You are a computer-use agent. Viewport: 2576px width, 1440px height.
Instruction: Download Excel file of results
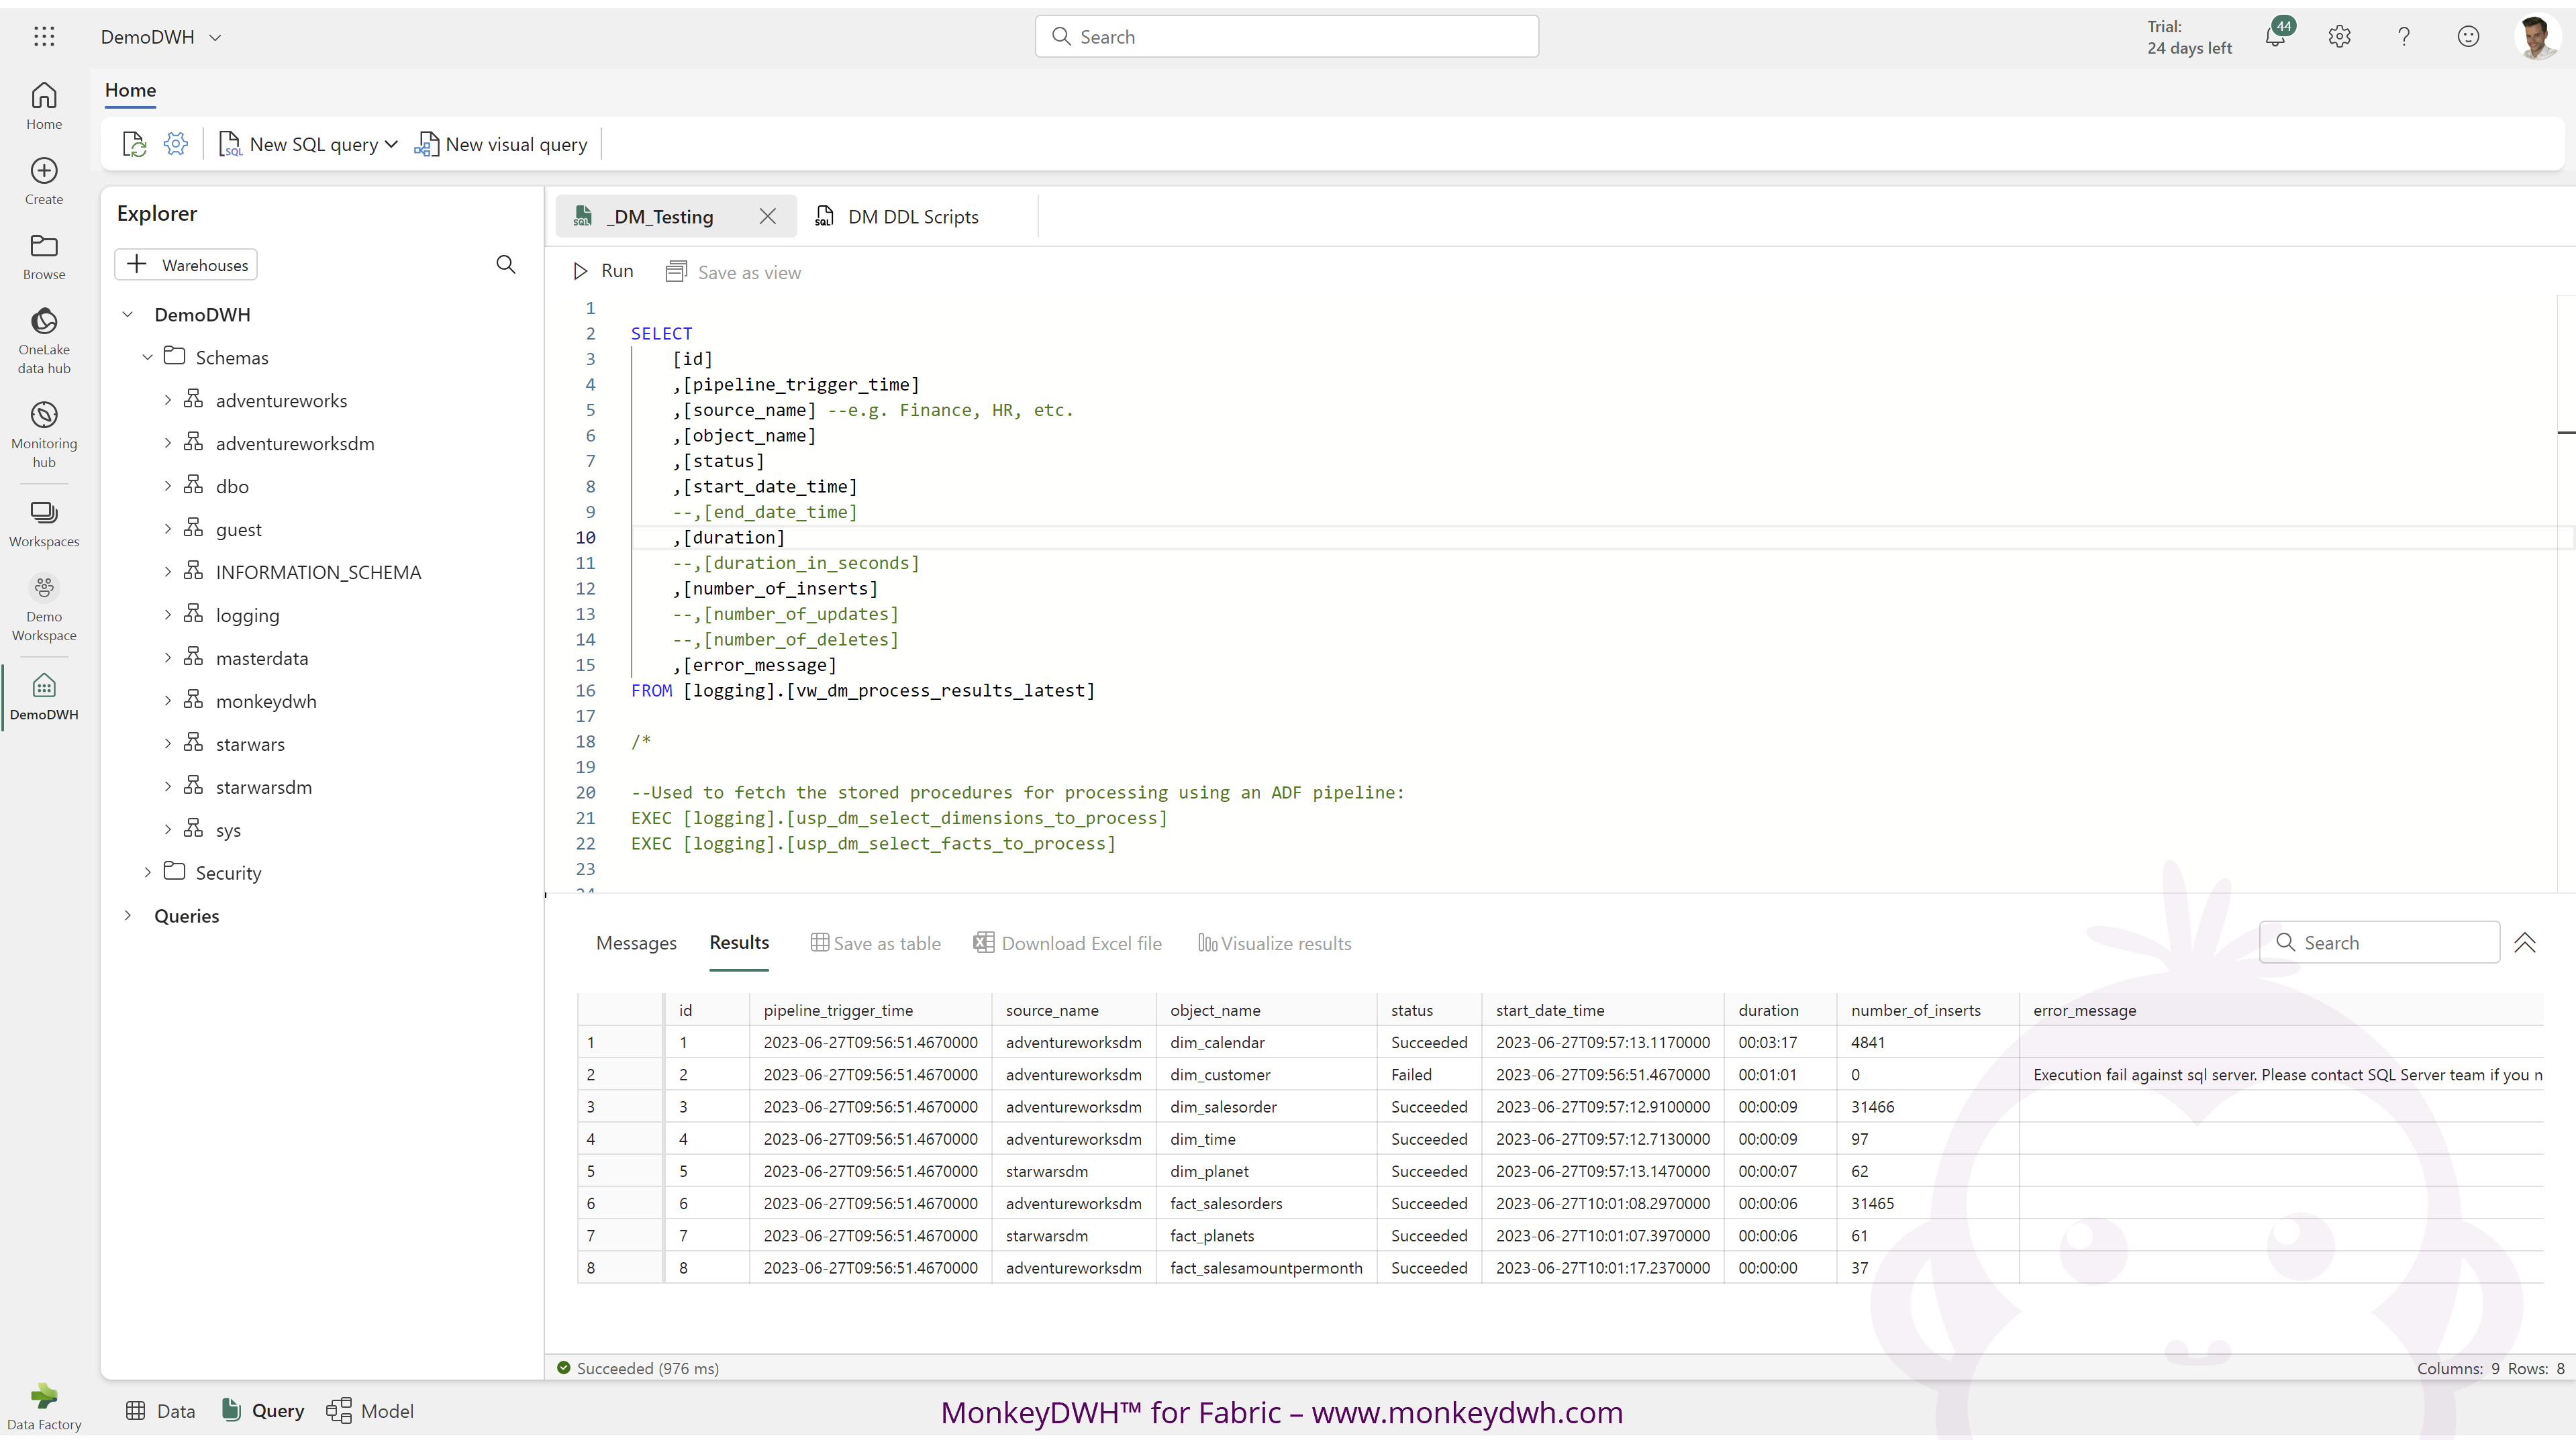(x=1067, y=944)
